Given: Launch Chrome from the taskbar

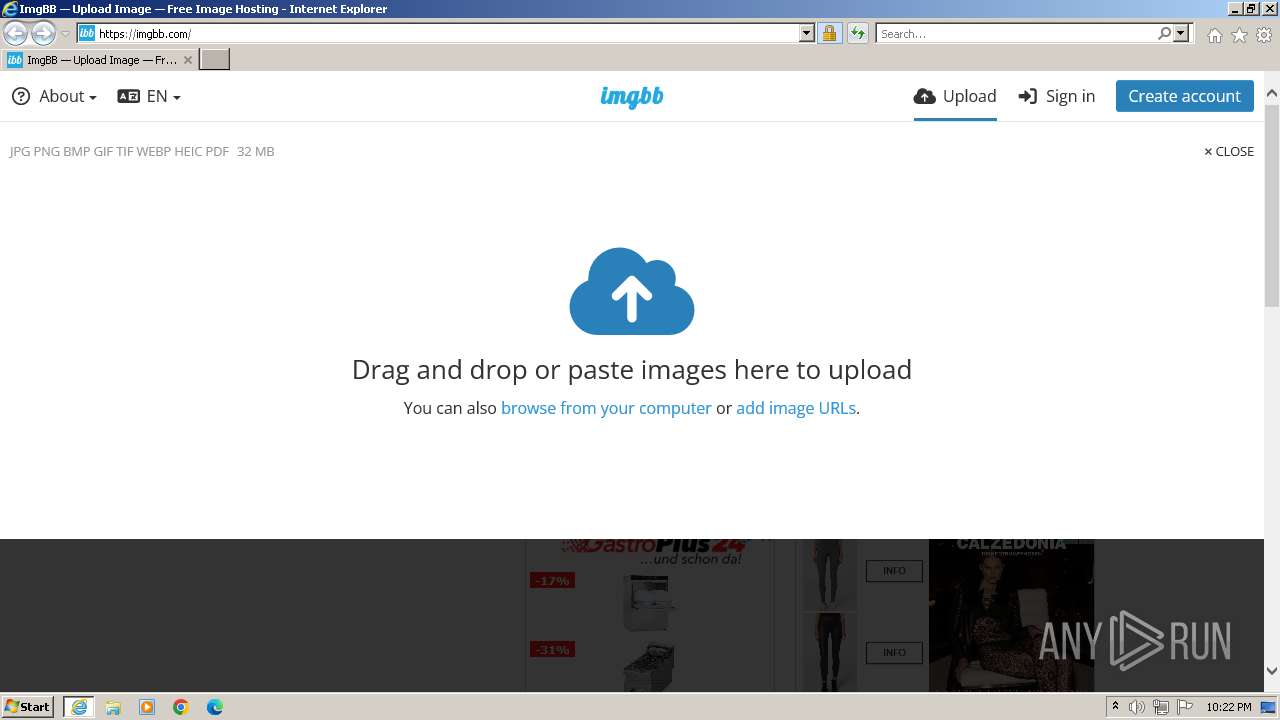Looking at the screenshot, I should [181, 707].
